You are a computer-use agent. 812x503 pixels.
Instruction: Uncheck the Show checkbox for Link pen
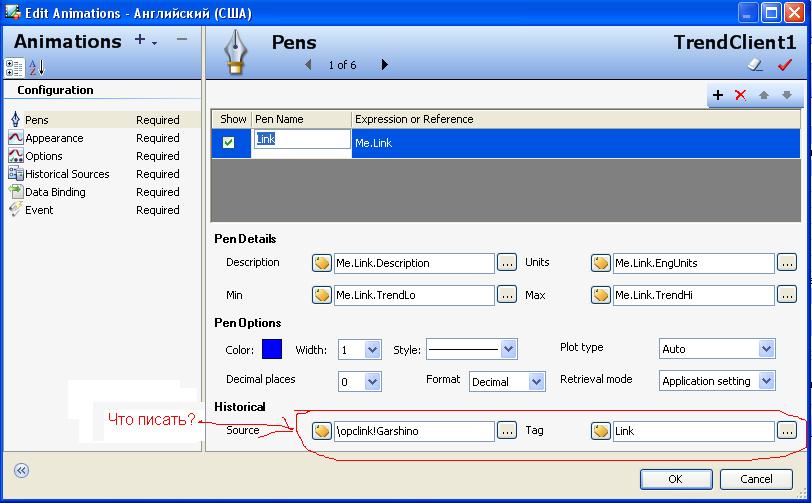229,143
